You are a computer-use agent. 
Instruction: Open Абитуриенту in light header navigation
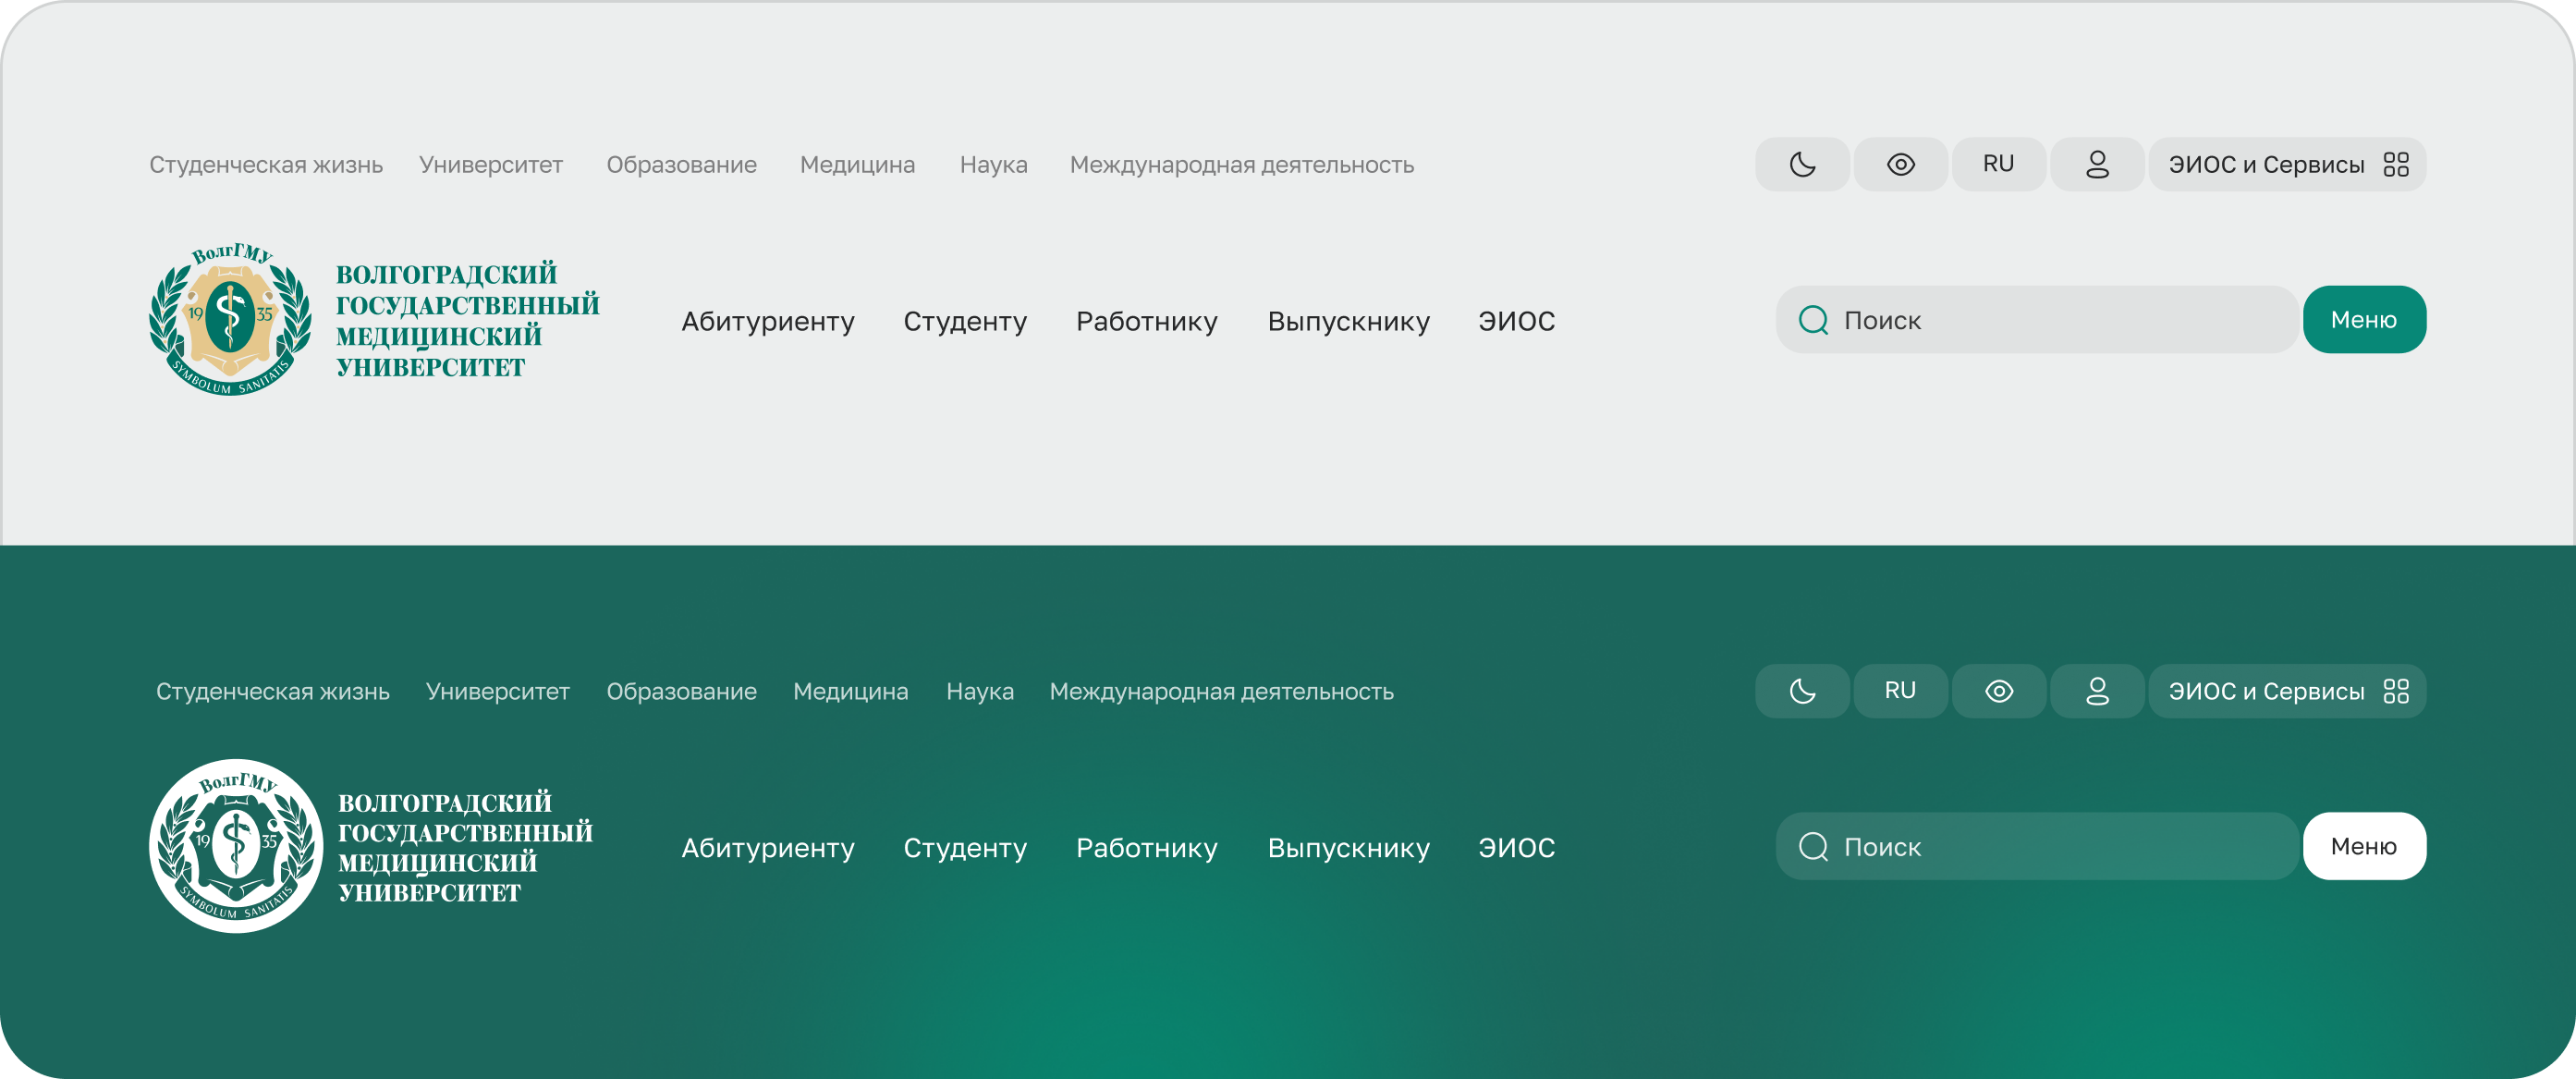point(767,321)
